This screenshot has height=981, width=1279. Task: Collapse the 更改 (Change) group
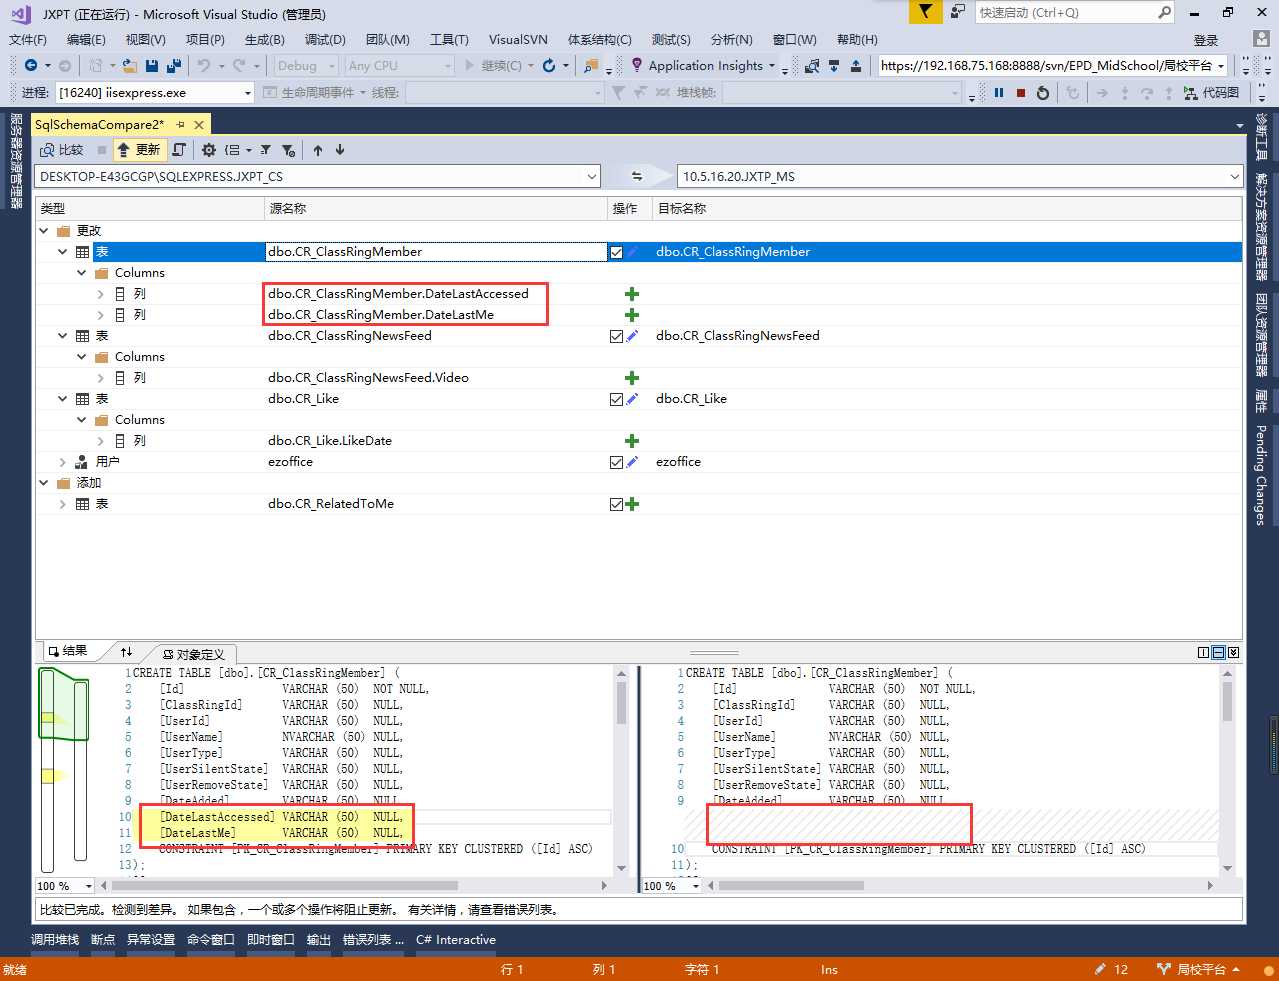pyautogui.click(x=44, y=231)
